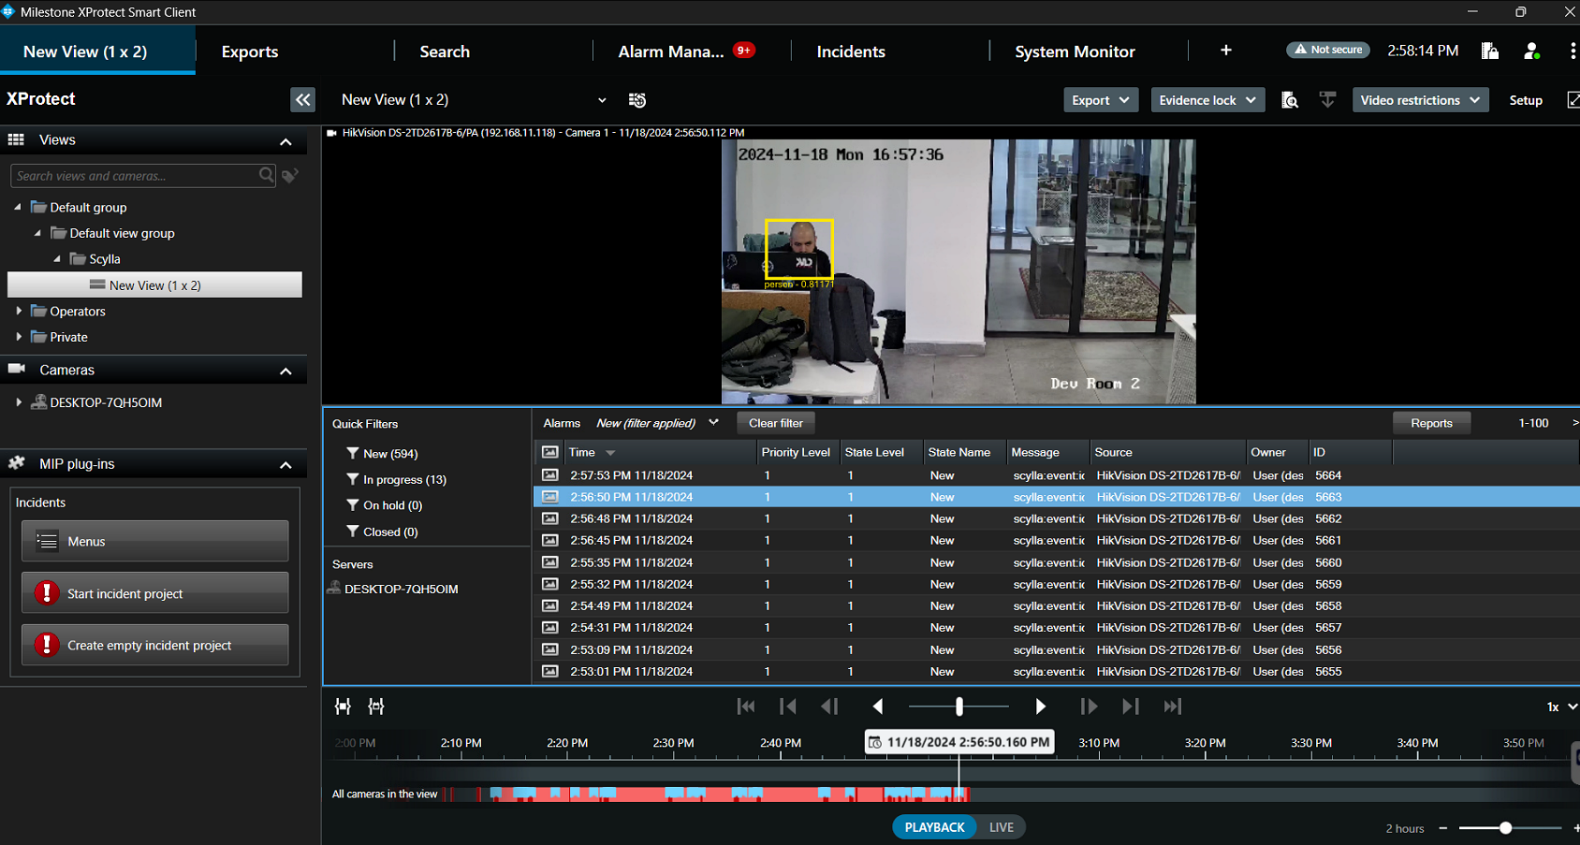Image resolution: width=1580 pixels, height=845 pixels.
Task: Jump to the last sequence
Action: point(1172,707)
